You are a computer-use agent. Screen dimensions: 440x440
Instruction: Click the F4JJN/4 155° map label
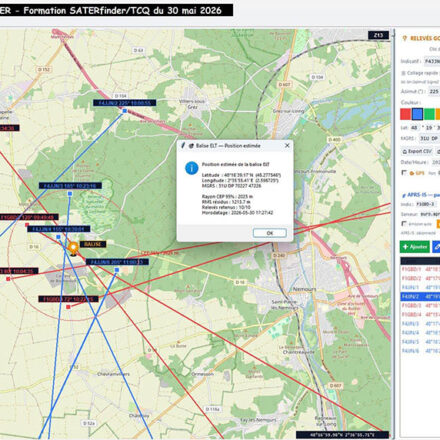click(x=59, y=229)
